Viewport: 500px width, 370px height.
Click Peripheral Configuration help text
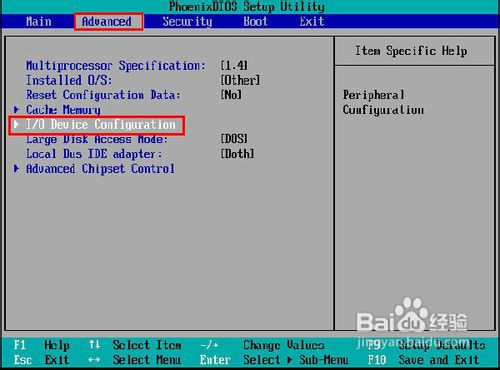tap(383, 102)
